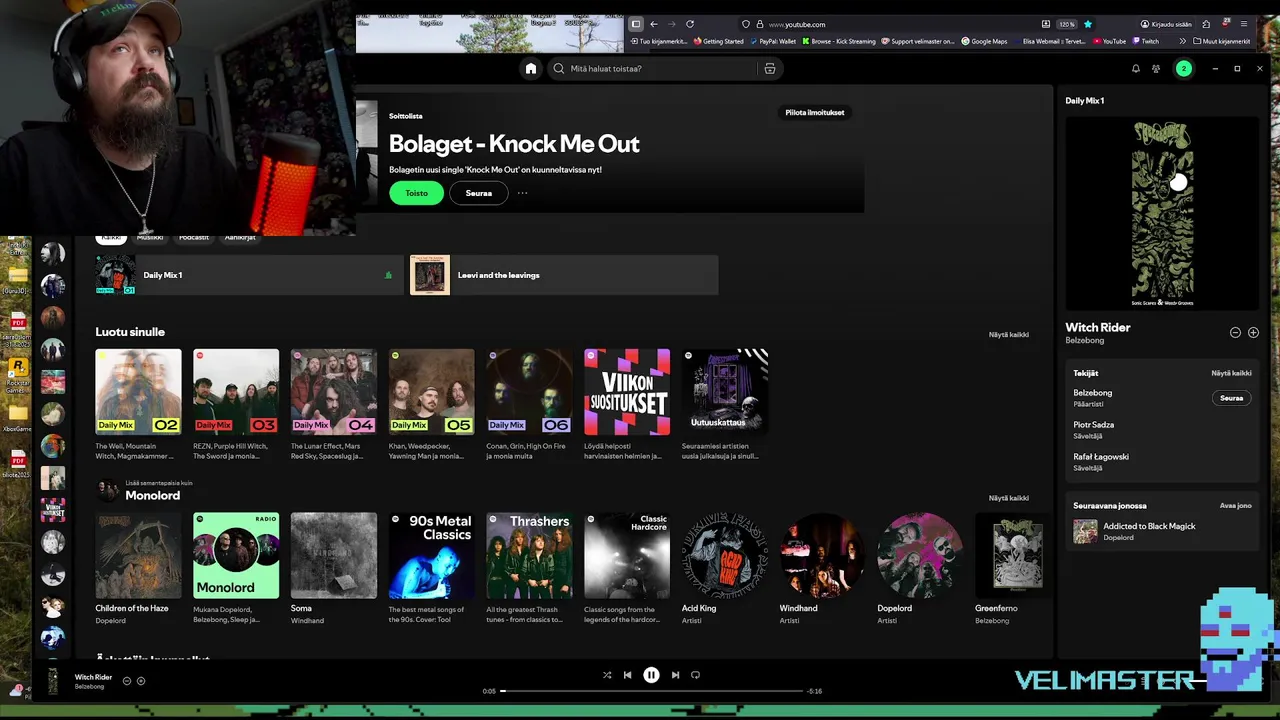Image resolution: width=1280 pixels, height=720 pixels.
Task: Open Monolord Radio card
Action: [x=236, y=569]
